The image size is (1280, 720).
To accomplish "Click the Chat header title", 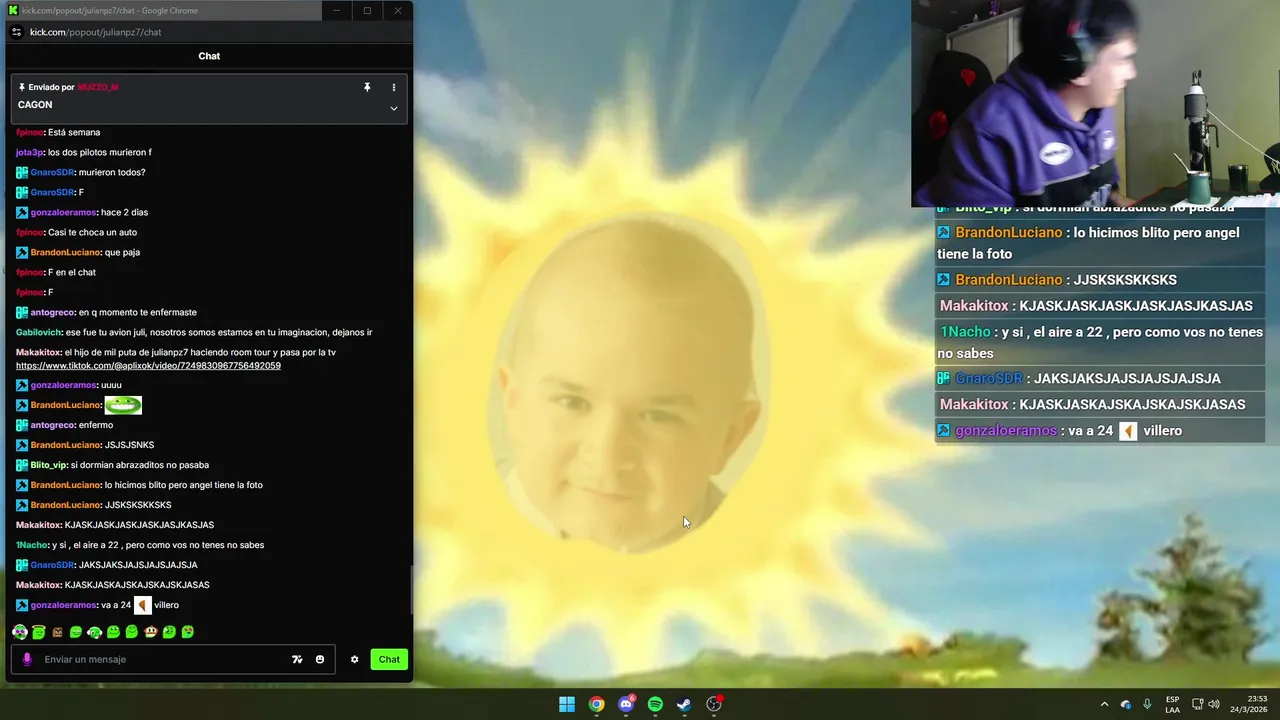I will point(209,56).
